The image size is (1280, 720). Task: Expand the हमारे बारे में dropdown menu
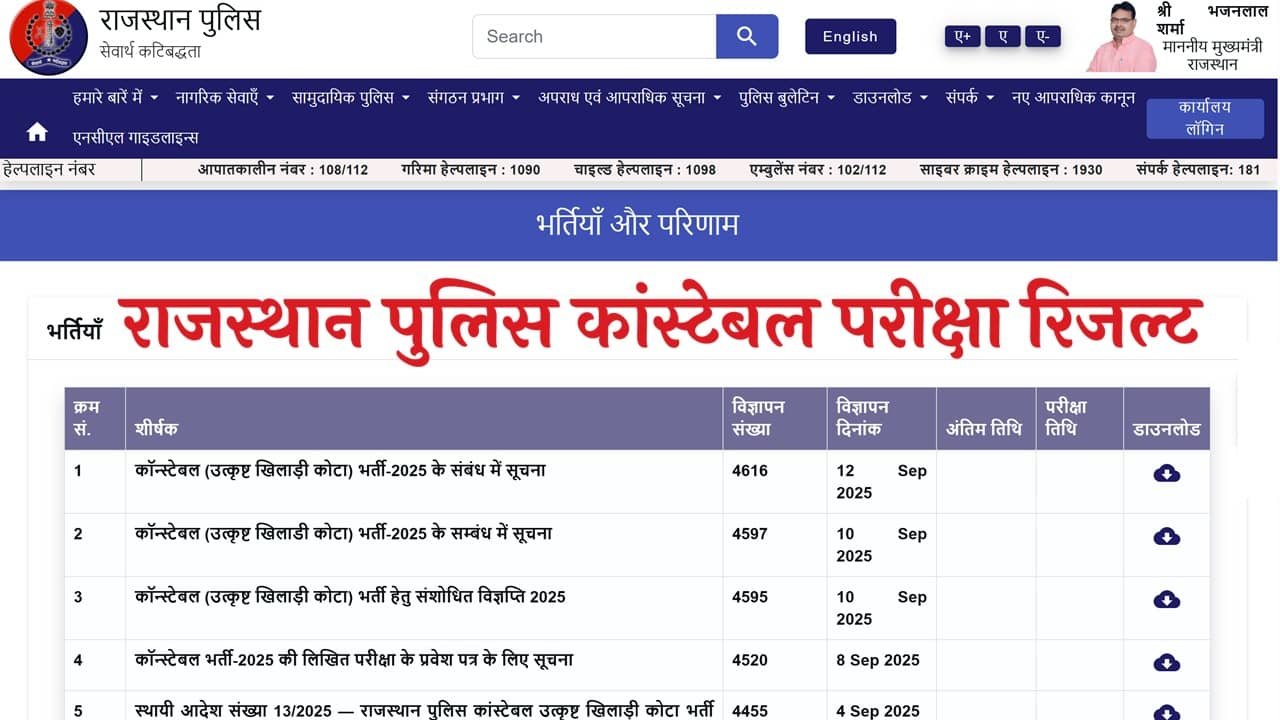click(115, 97)
